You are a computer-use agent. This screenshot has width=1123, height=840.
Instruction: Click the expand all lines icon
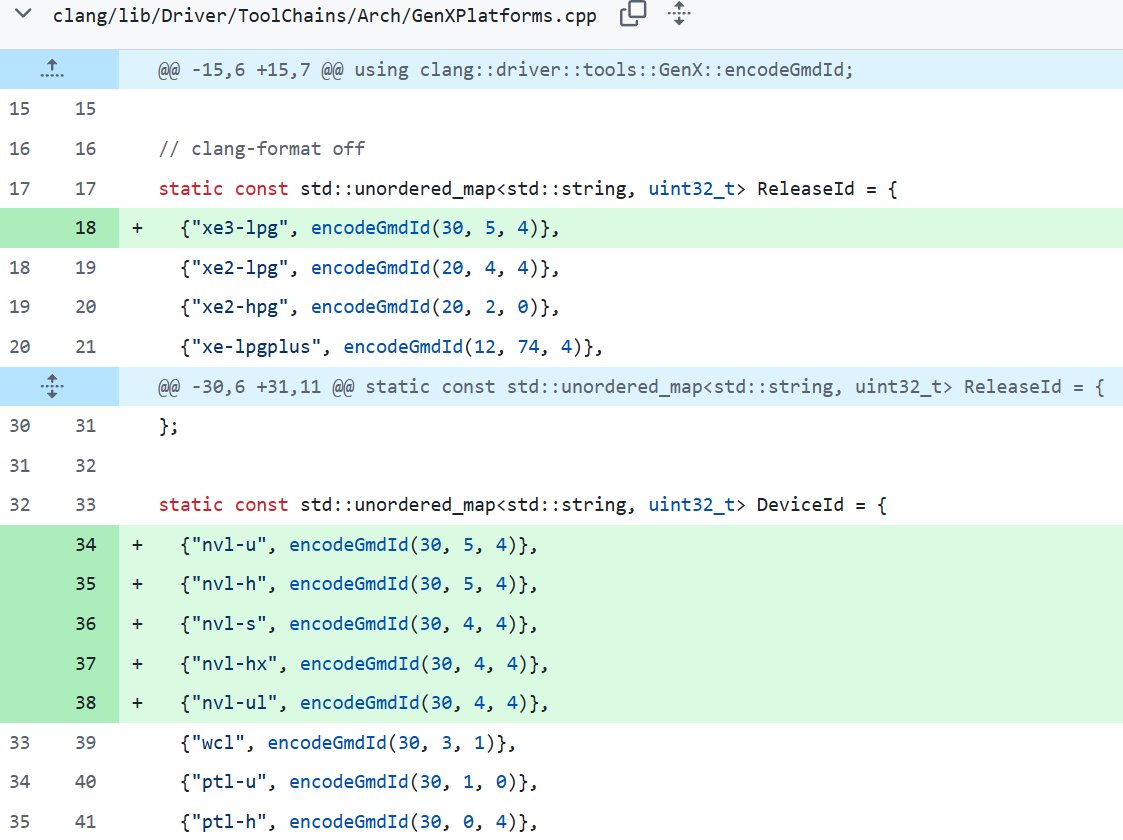tap(679, 14)
